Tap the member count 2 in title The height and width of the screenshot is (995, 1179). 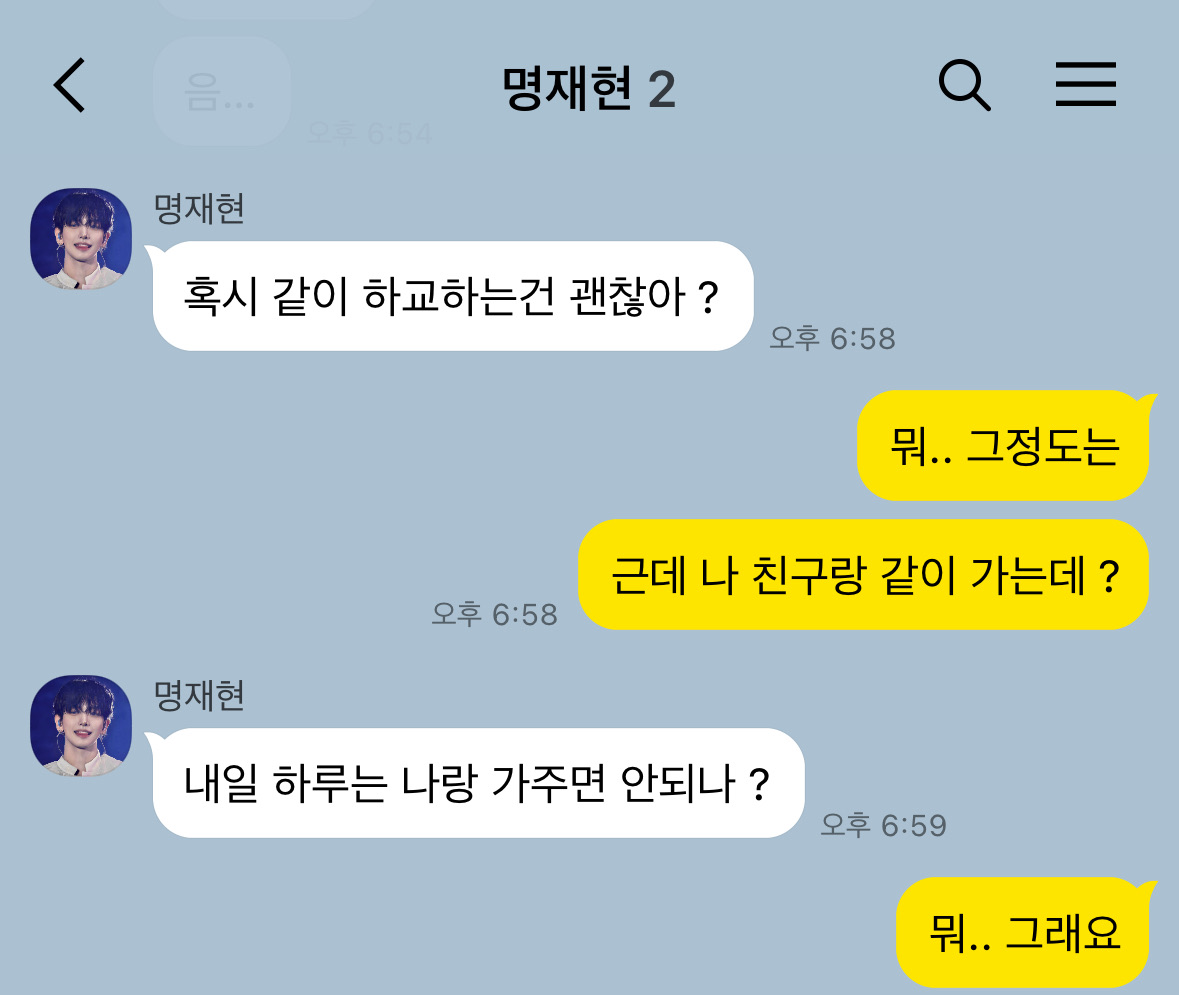tap(662, 89)
